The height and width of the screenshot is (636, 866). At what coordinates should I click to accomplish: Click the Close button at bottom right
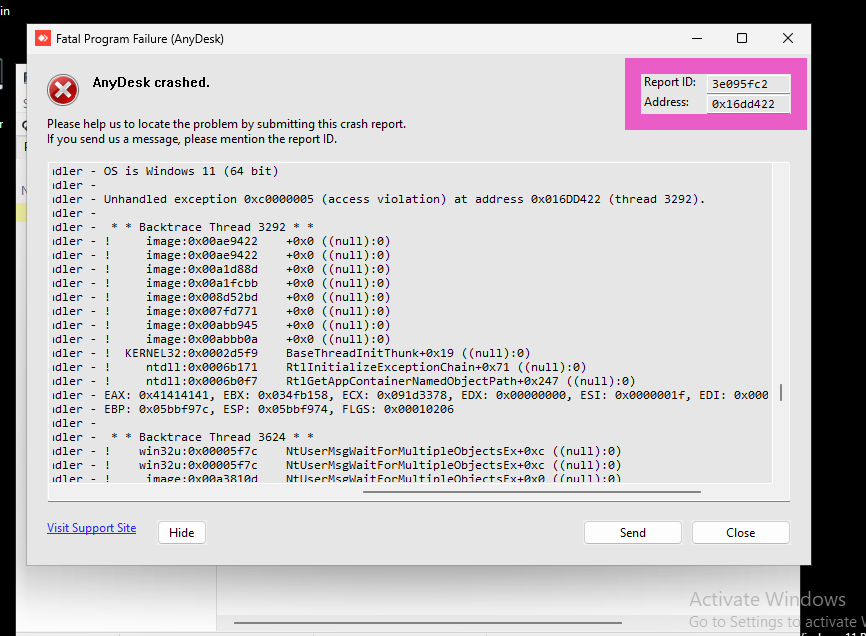[741, 533]
